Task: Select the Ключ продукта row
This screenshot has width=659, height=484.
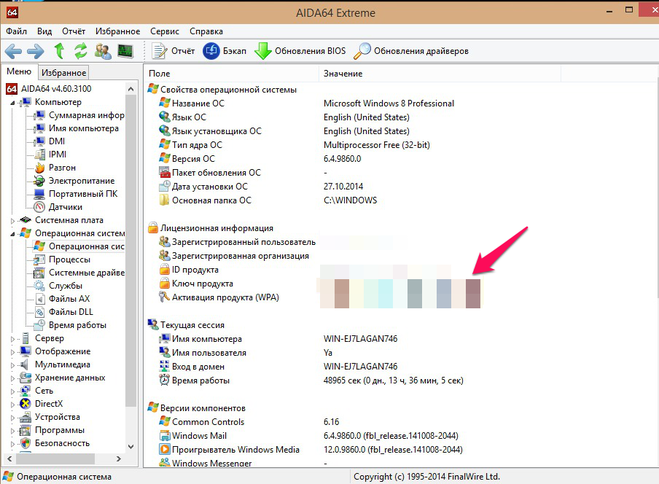Action: tap(319, 284)
